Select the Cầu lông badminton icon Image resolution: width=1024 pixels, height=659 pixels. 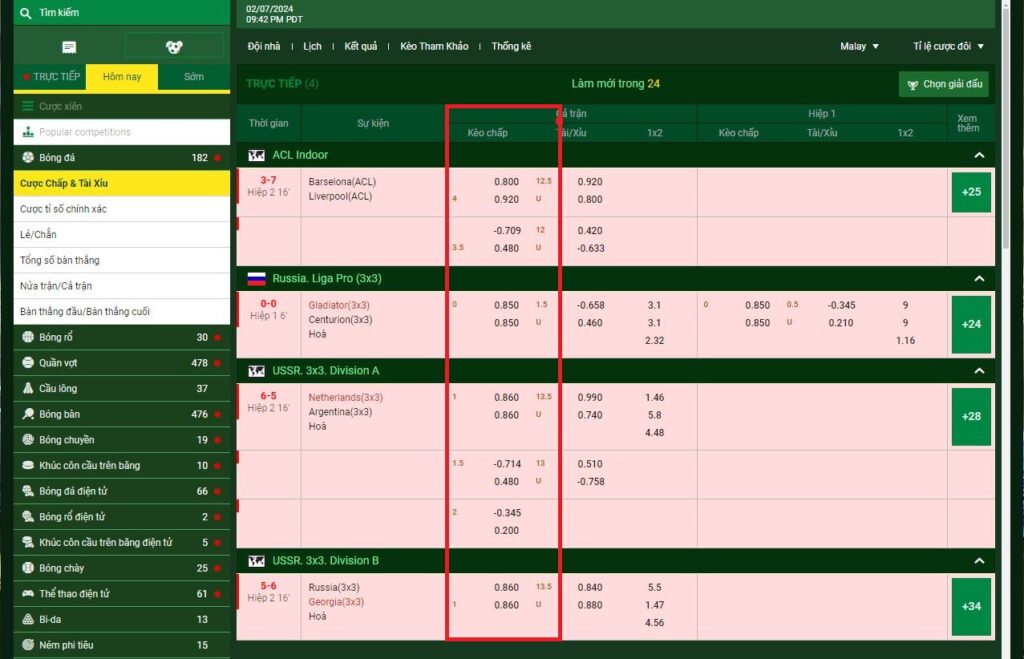click(x=27, y=388)
